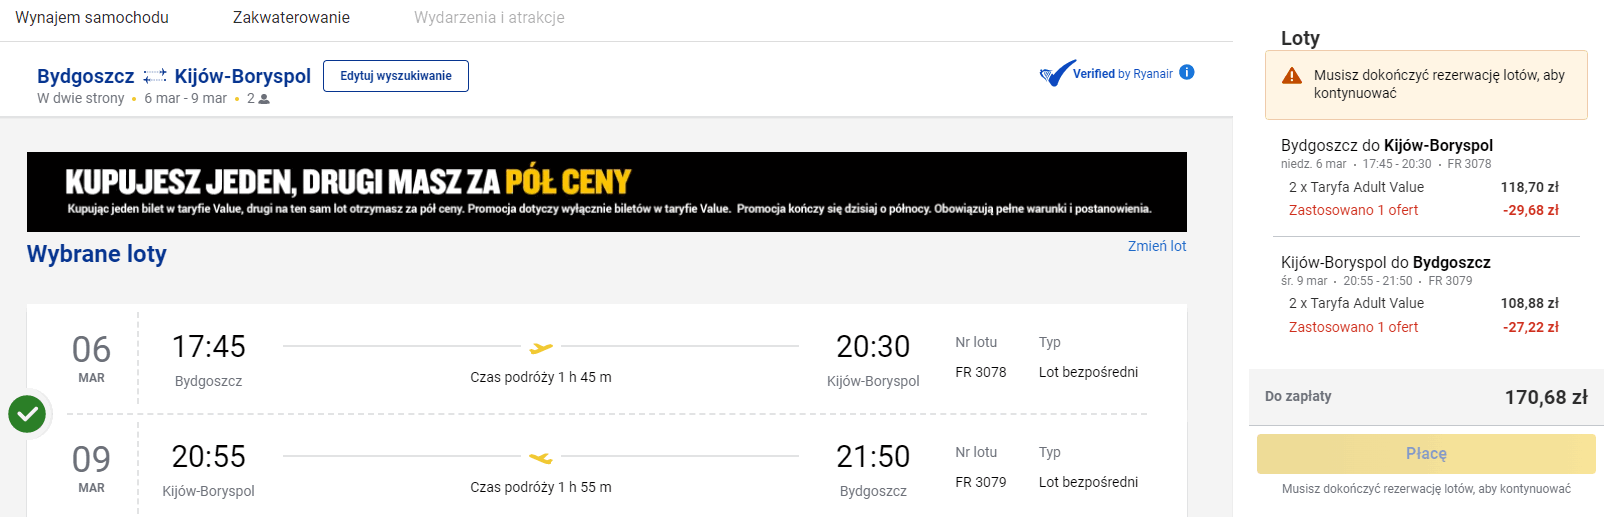Click the orange warning triangle icon
The image size is (1614, 517).
click(1292, 76)
